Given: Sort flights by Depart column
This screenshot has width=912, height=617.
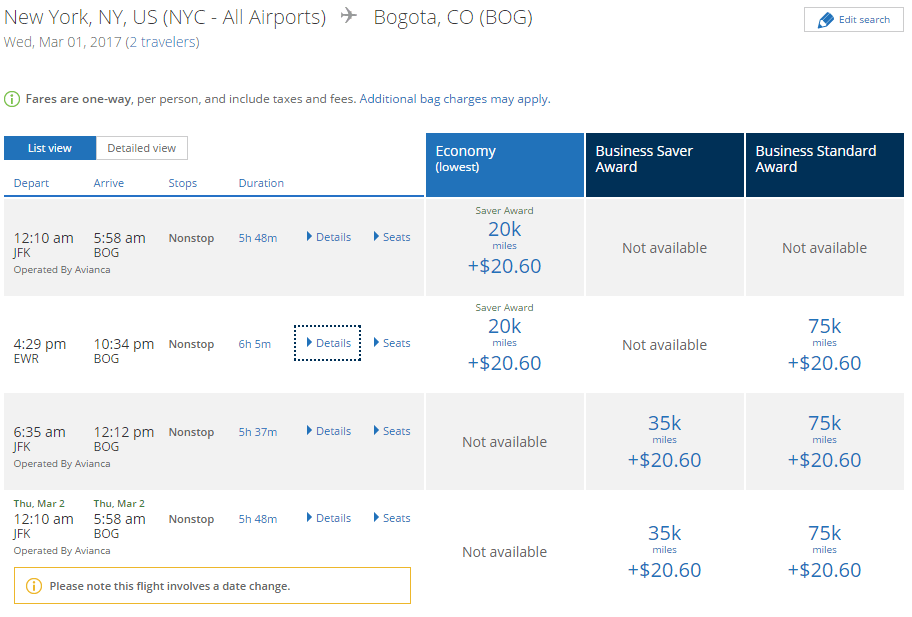Looking at the screenshot, I should (31, 183).
